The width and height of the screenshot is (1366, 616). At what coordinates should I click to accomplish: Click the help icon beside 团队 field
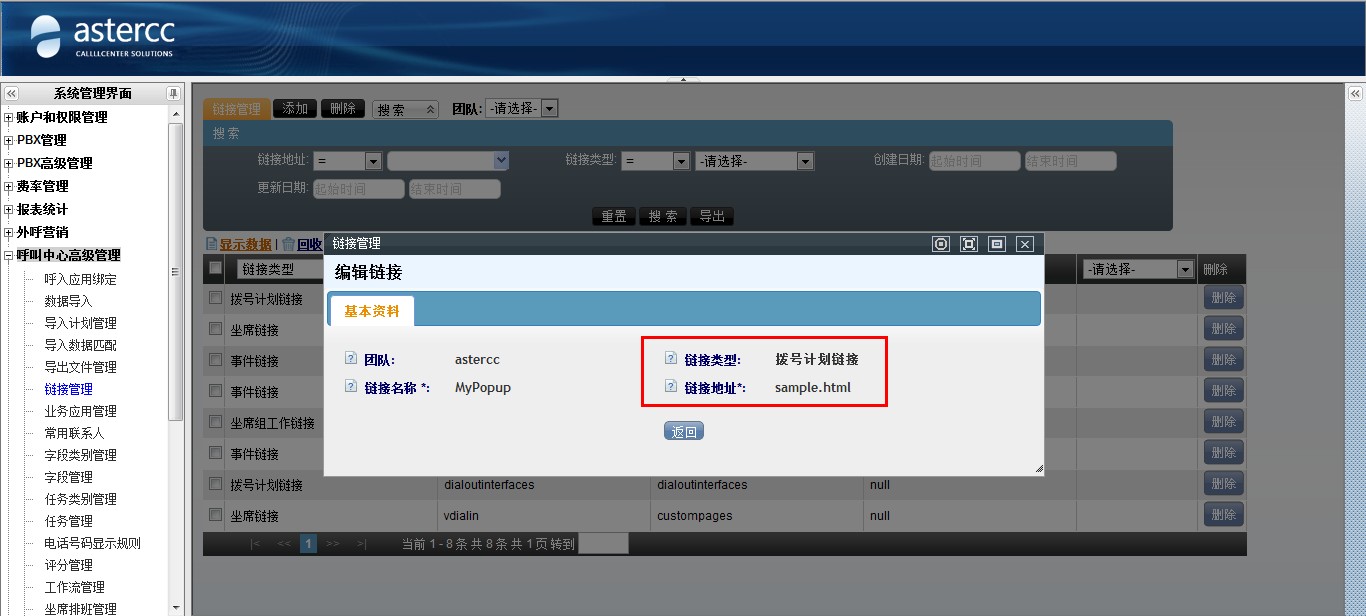pyautogui.click(x=350, y=359)
